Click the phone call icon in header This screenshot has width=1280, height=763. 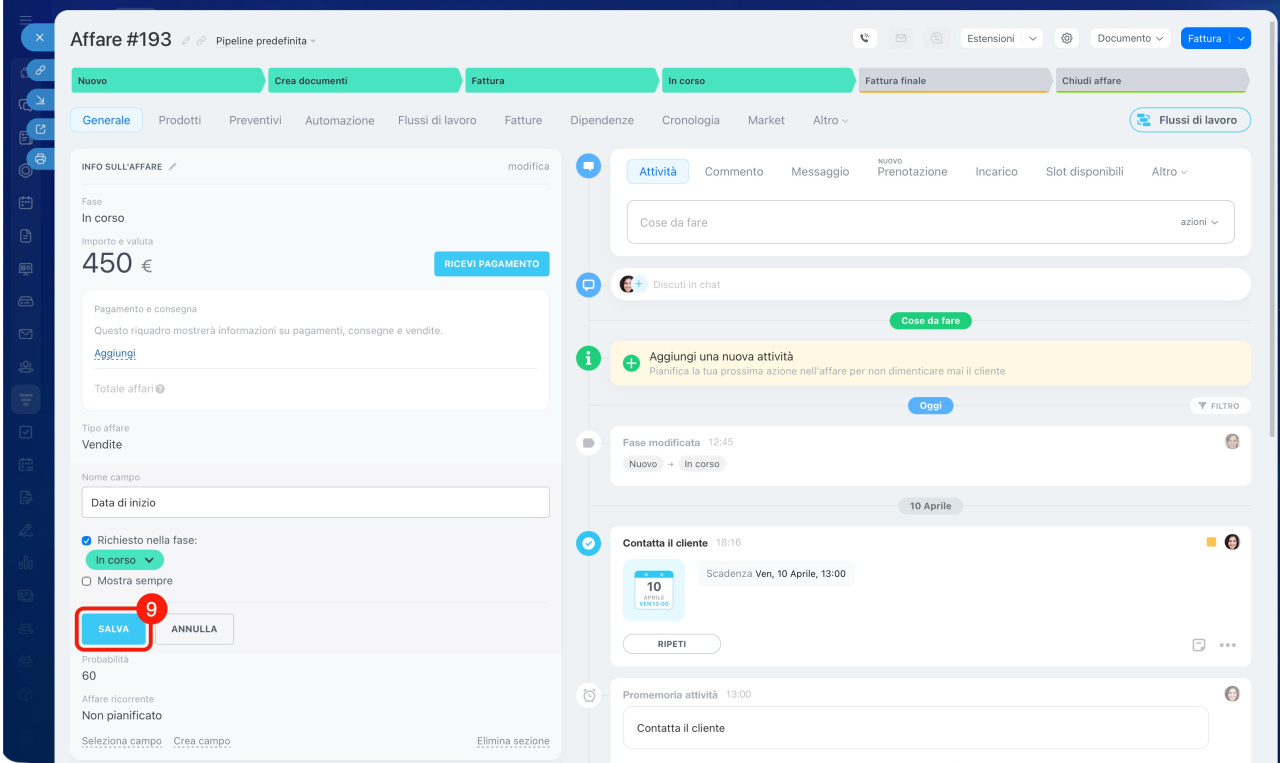point(865,38)
